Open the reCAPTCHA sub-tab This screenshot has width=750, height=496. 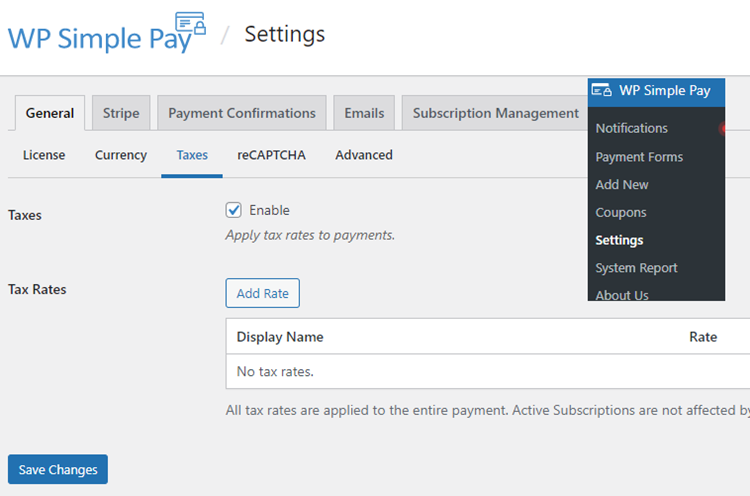pyautogui.click(x=271, y=155)
